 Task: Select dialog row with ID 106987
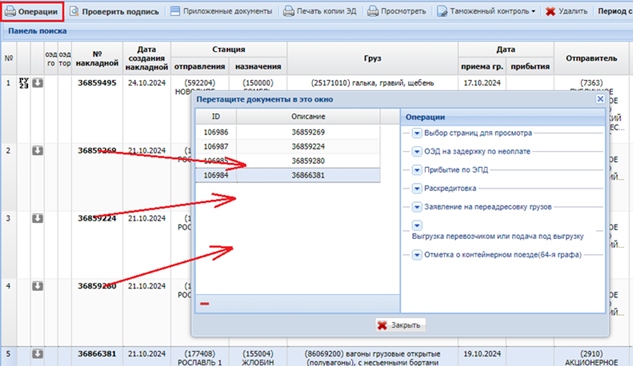tap(288, 146)
